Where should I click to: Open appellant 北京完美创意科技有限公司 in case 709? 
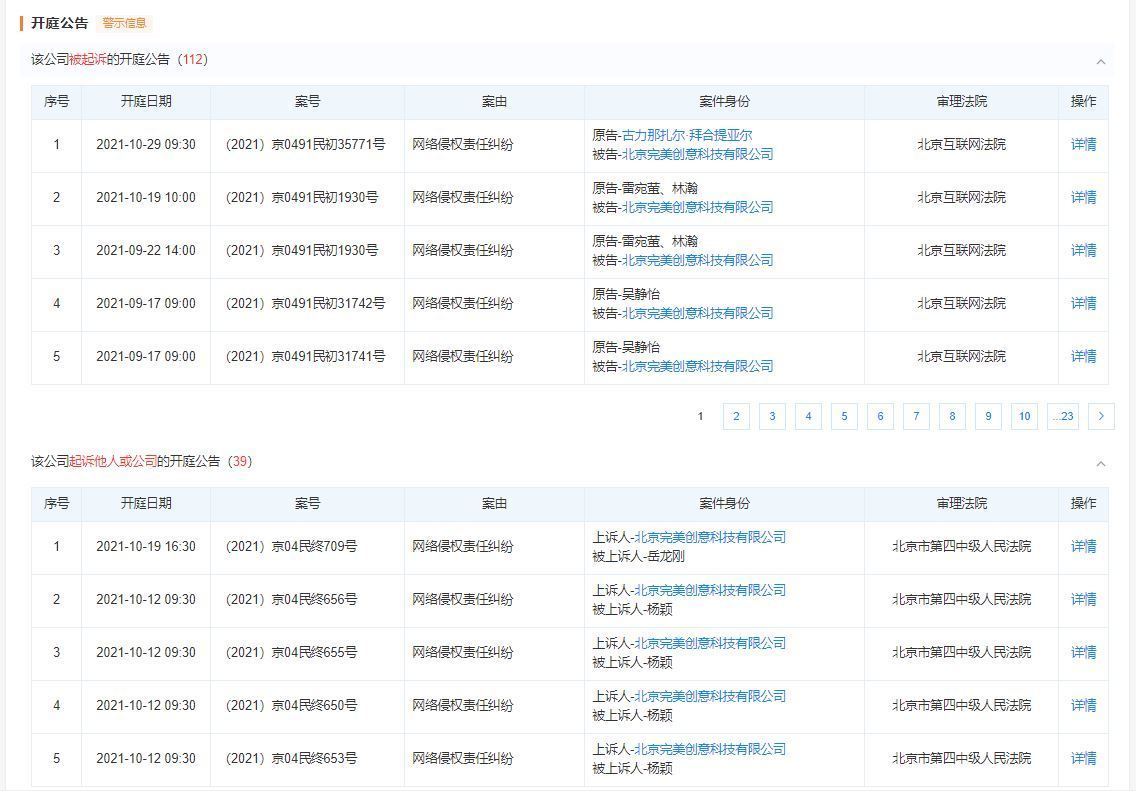pos(710,537)
